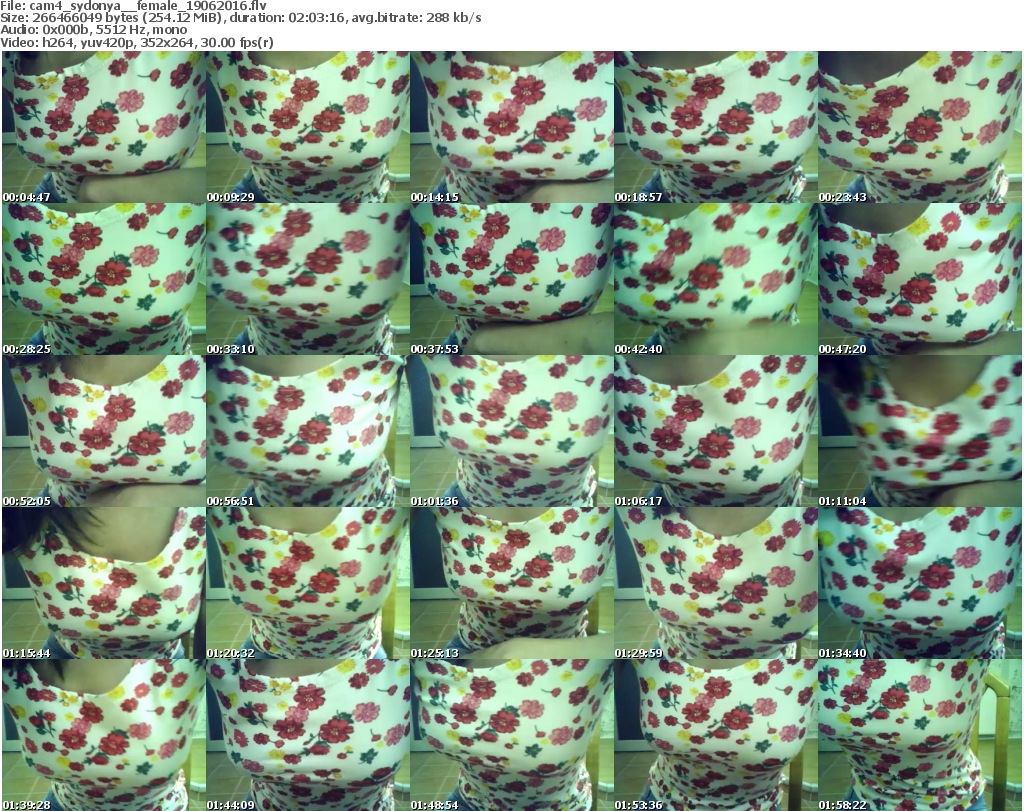Select the thumbnail stamped 00:42:40
Viewport: 1024px width, 811px height.
(716, 279)
